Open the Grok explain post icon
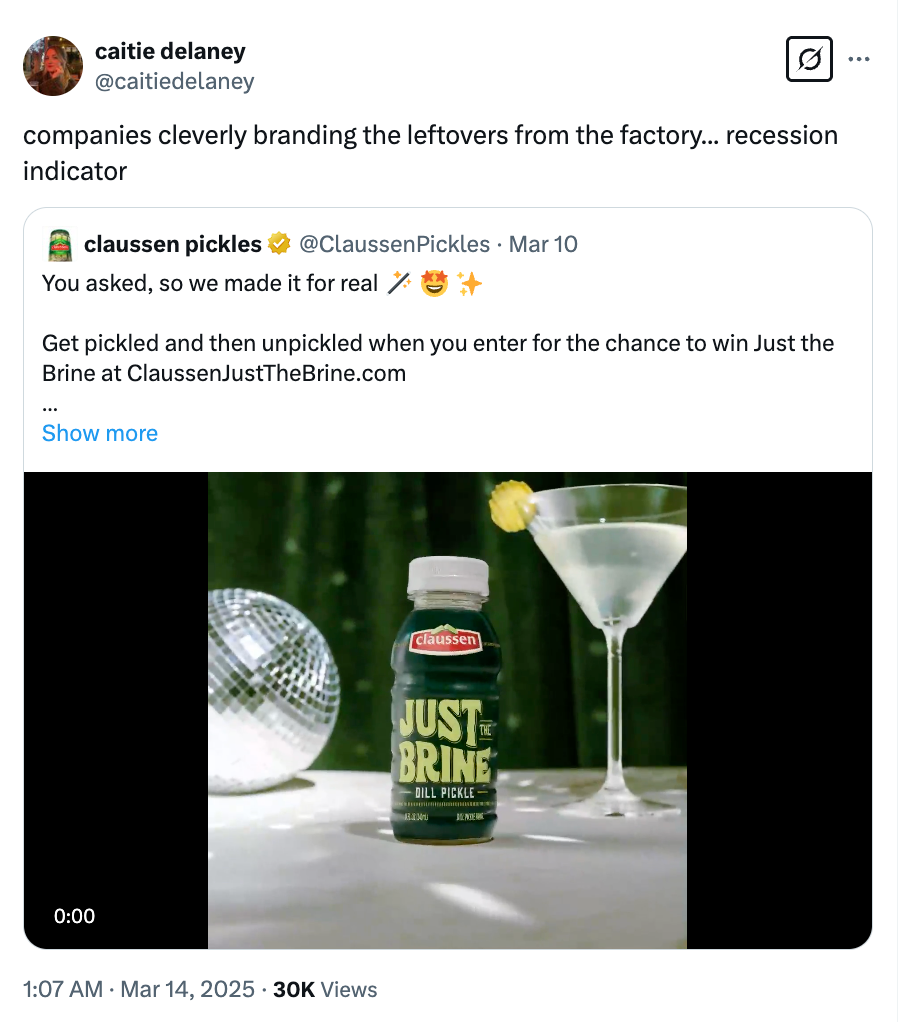This screenshot has width=908, height=1022. (809, 60)
